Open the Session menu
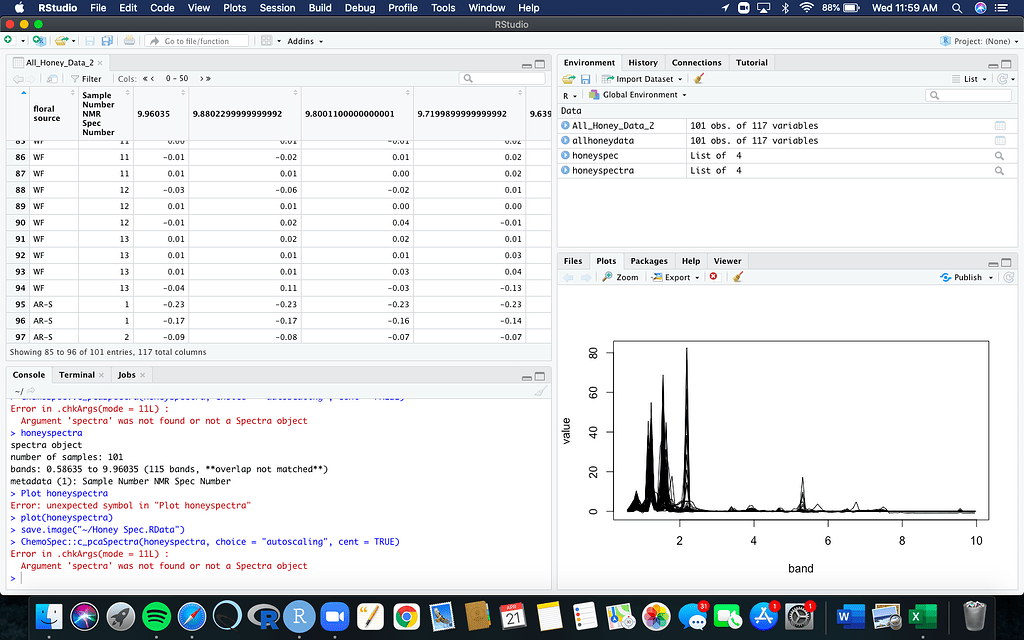 [x=278, y=8]
